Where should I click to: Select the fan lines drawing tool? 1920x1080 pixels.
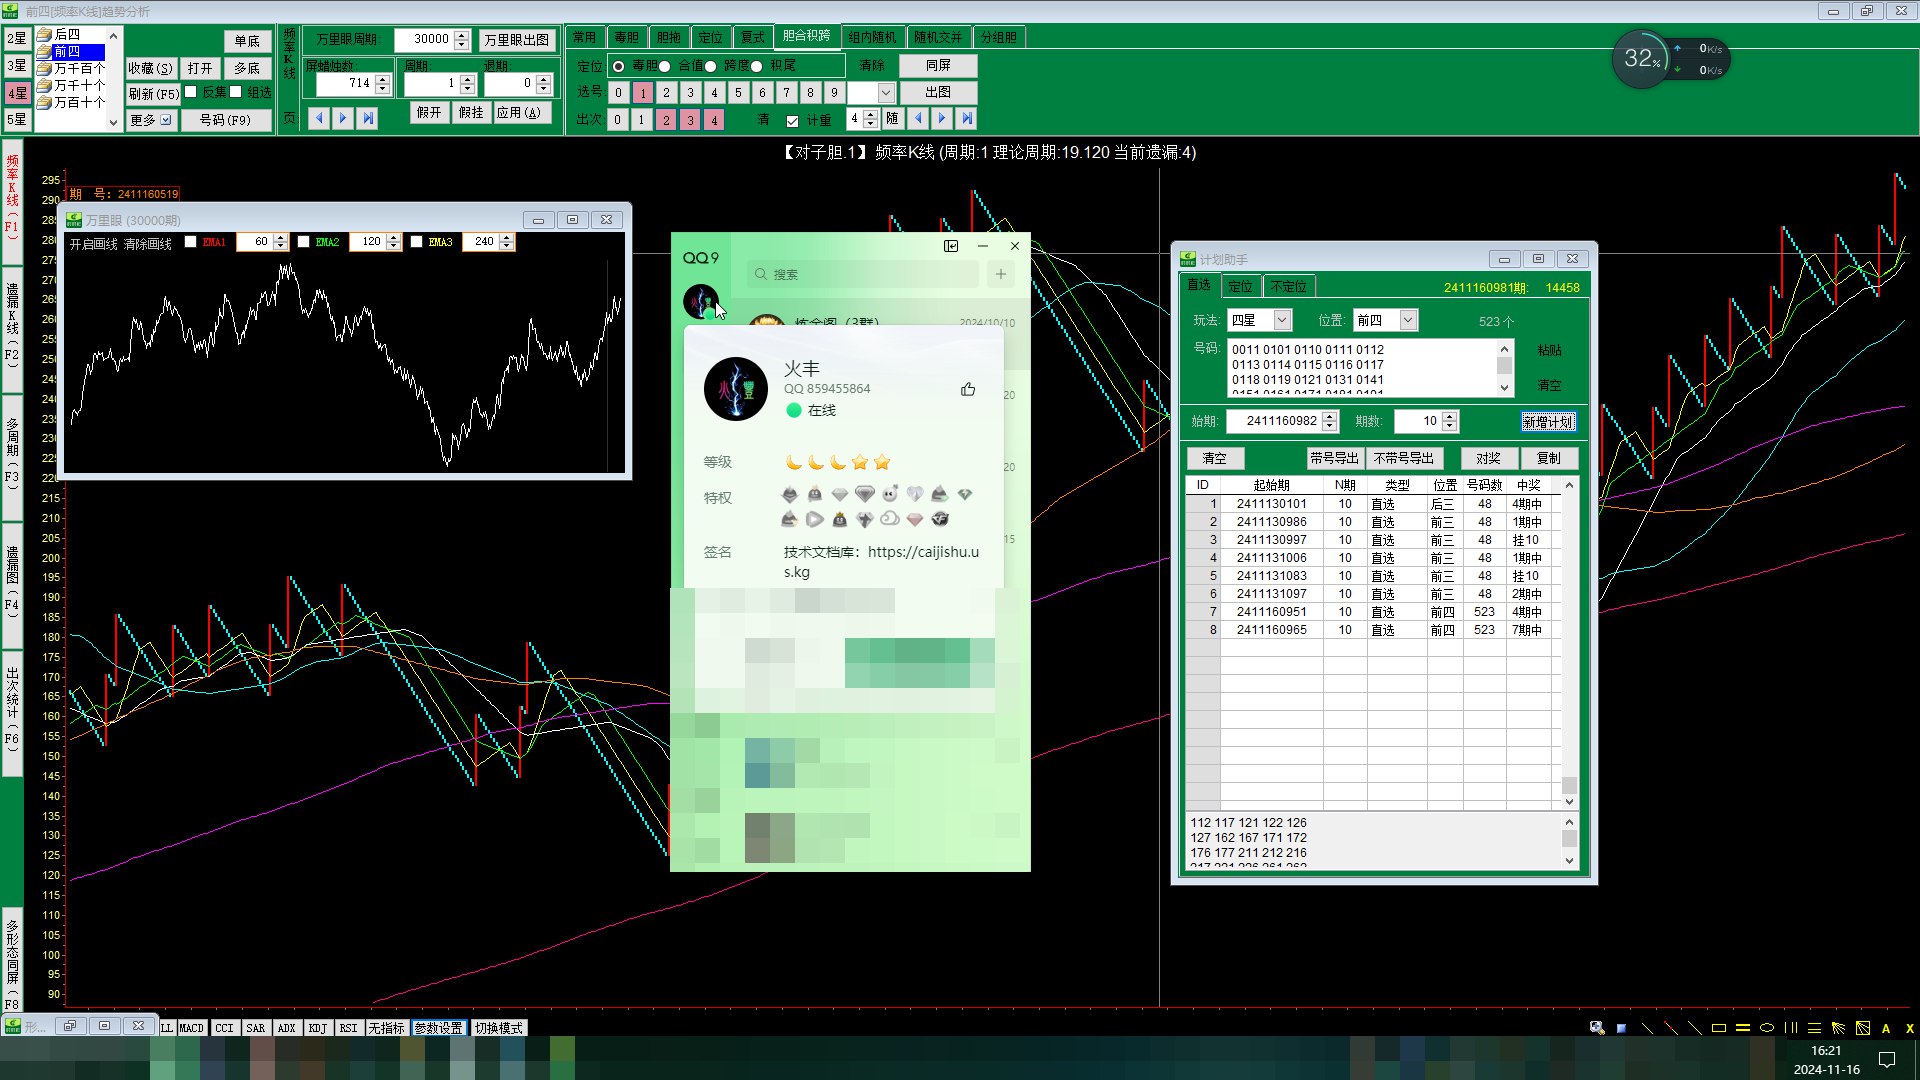pyautogui.click(x=1838, y=1028)
